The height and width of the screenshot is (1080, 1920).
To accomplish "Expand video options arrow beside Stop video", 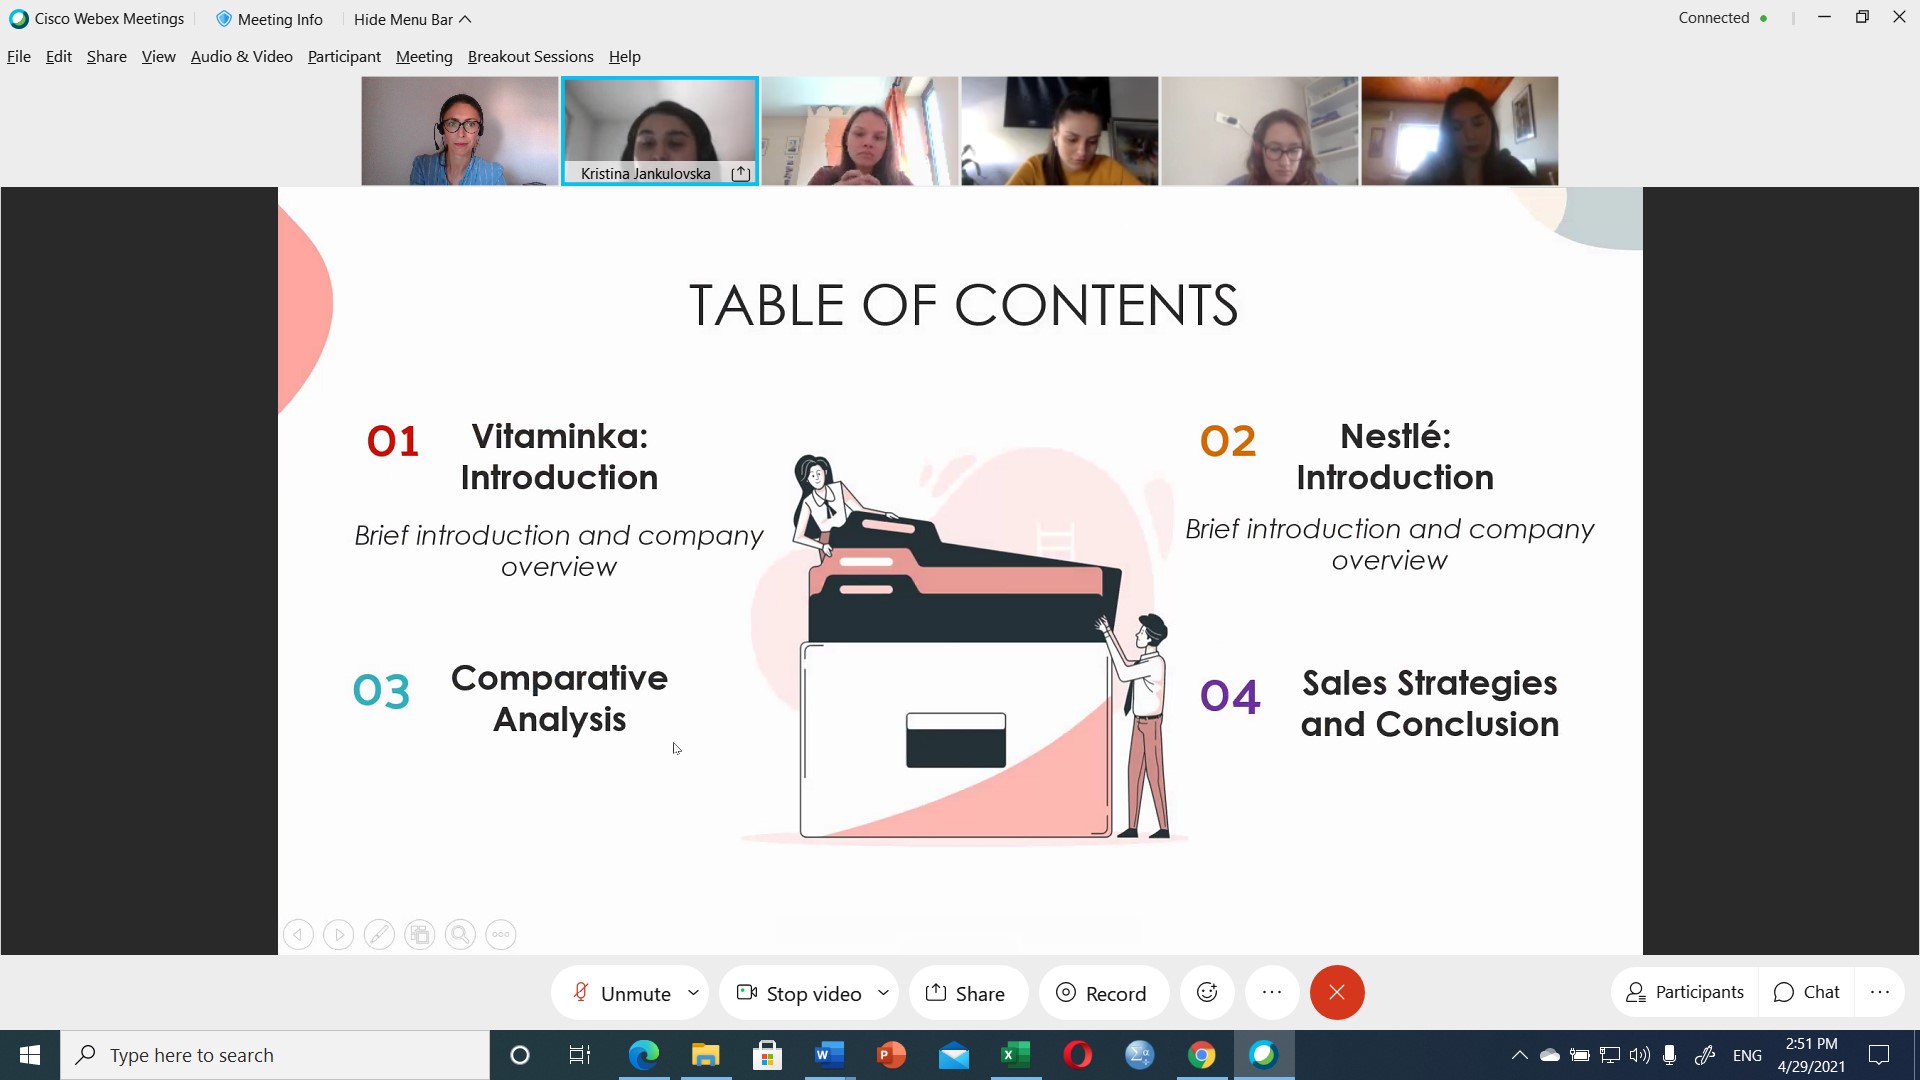I will pos(883,993).
